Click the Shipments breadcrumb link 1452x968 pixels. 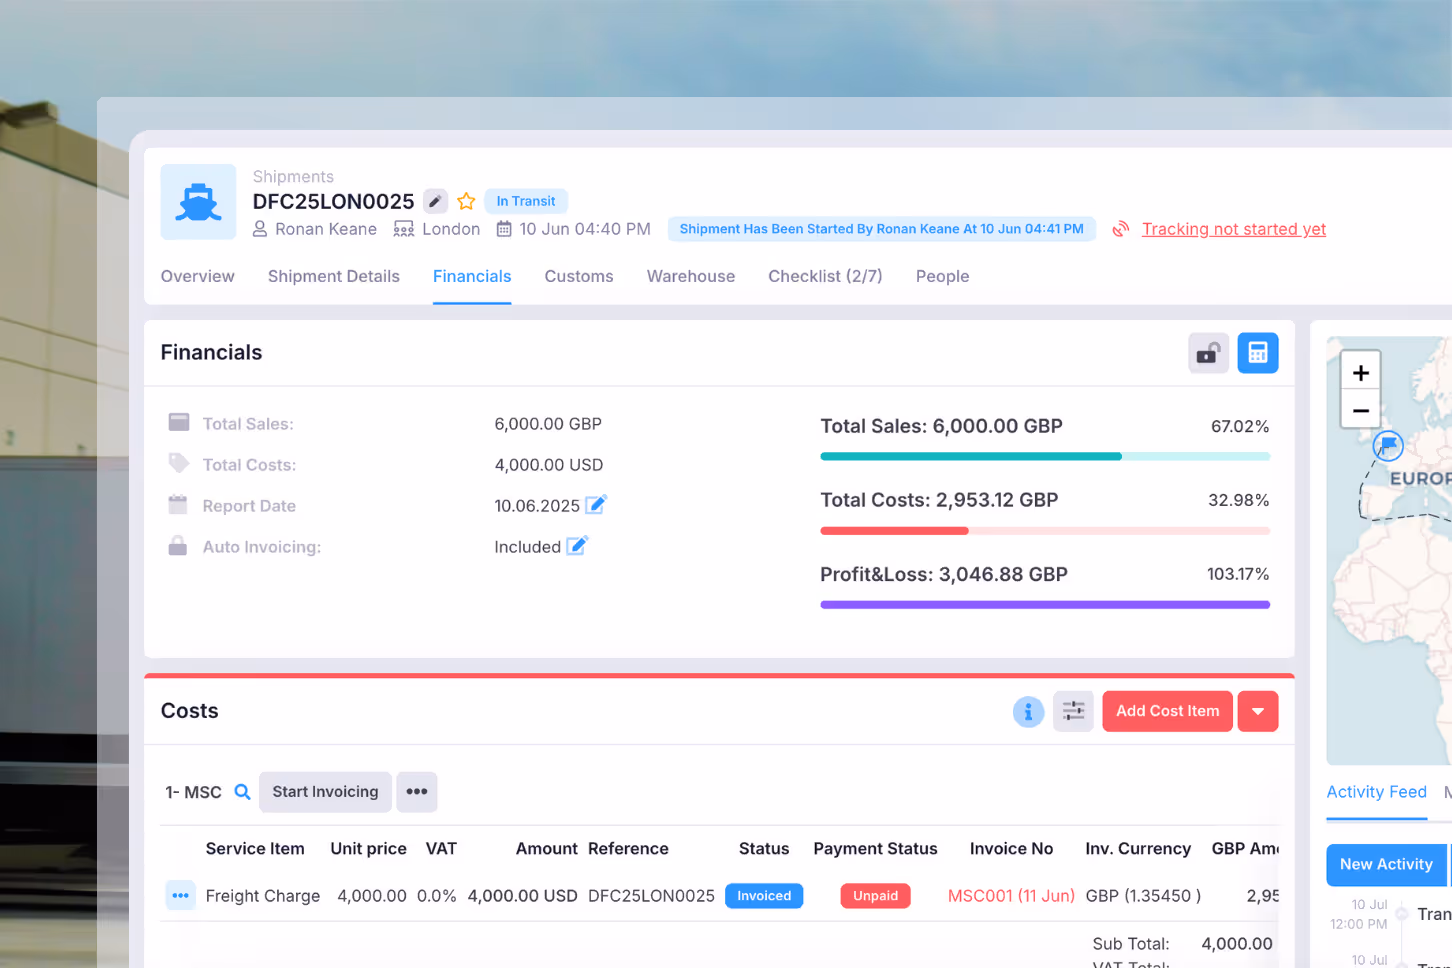tap(293, 176)
